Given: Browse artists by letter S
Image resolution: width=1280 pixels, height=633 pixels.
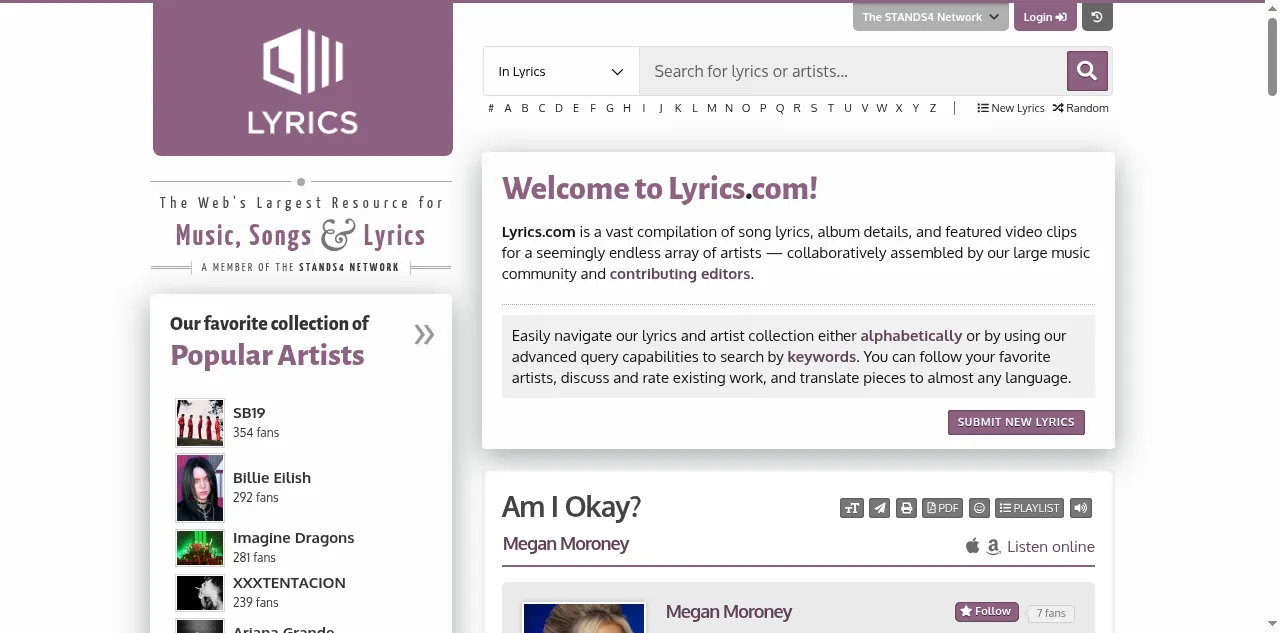Looking at the screenshot, I should click(x=814, y=108).
